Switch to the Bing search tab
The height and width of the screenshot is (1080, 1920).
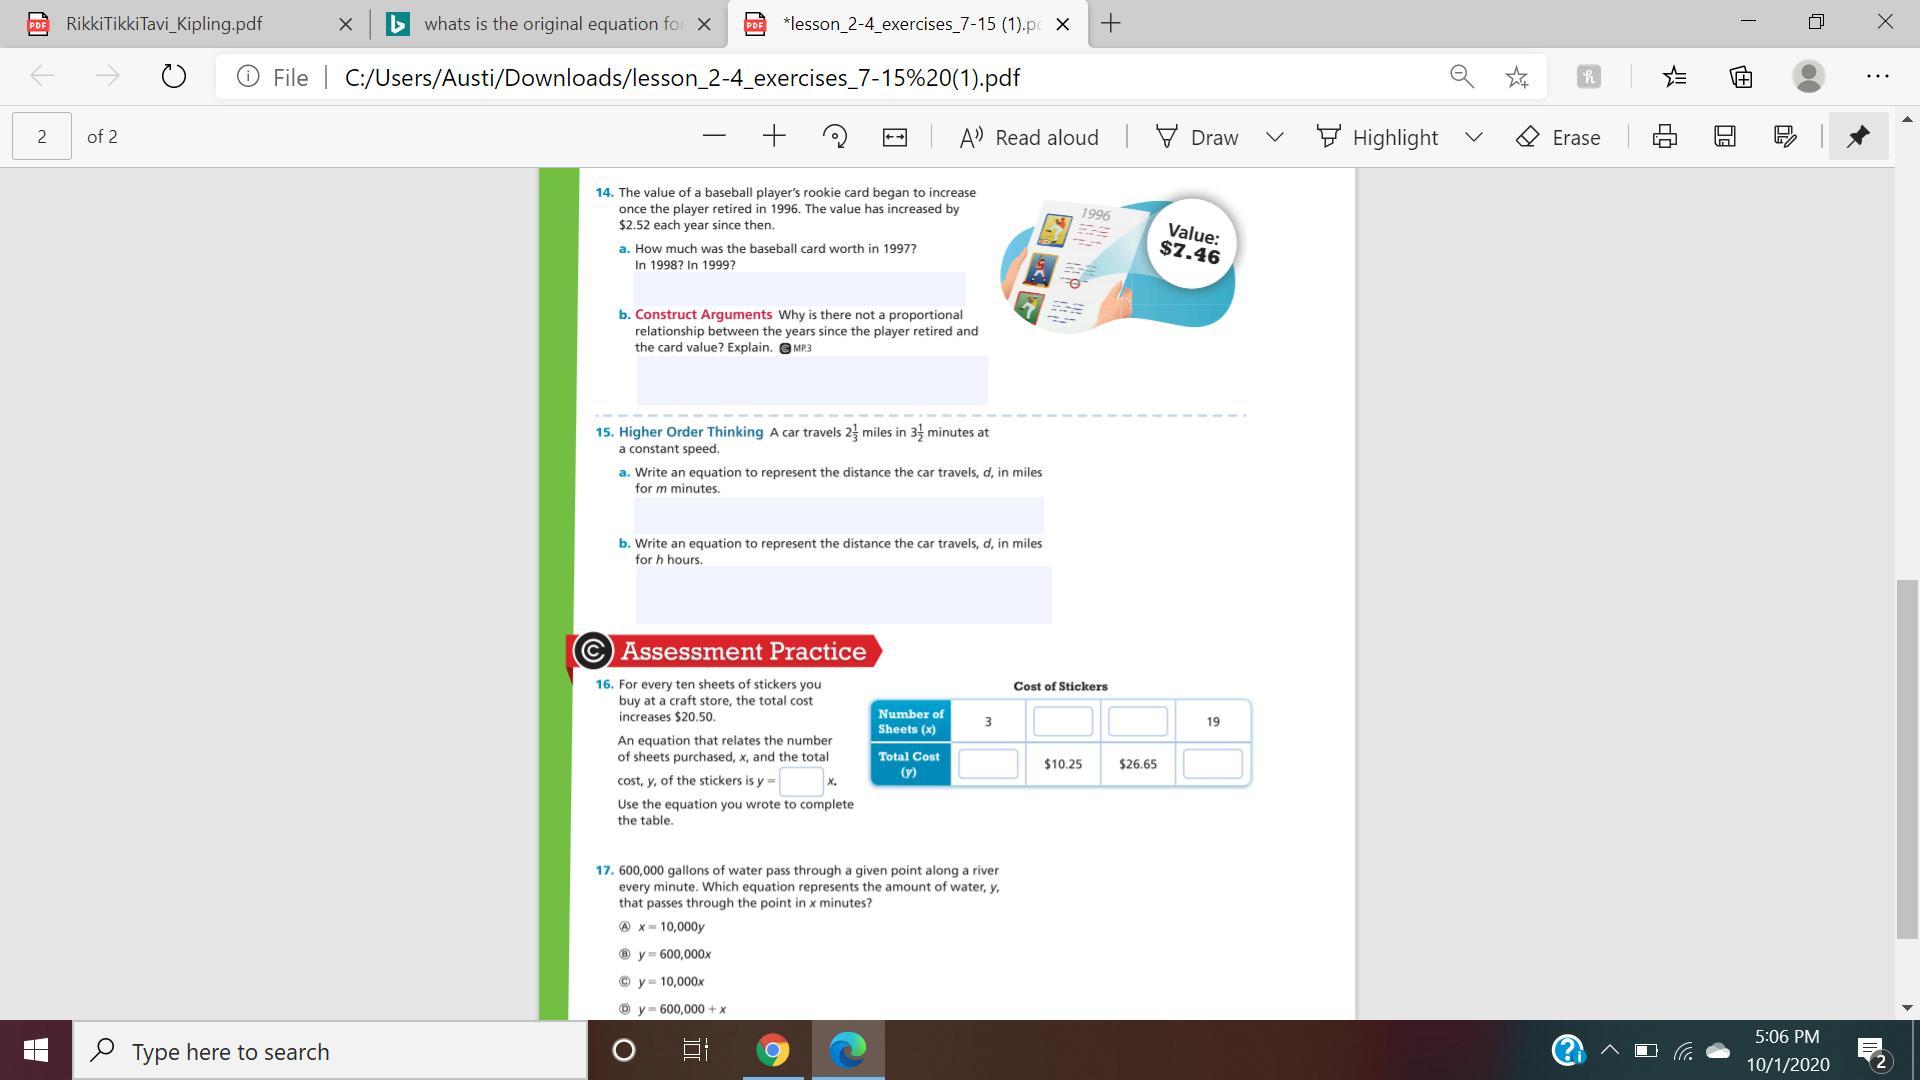(x=552, y=24)
